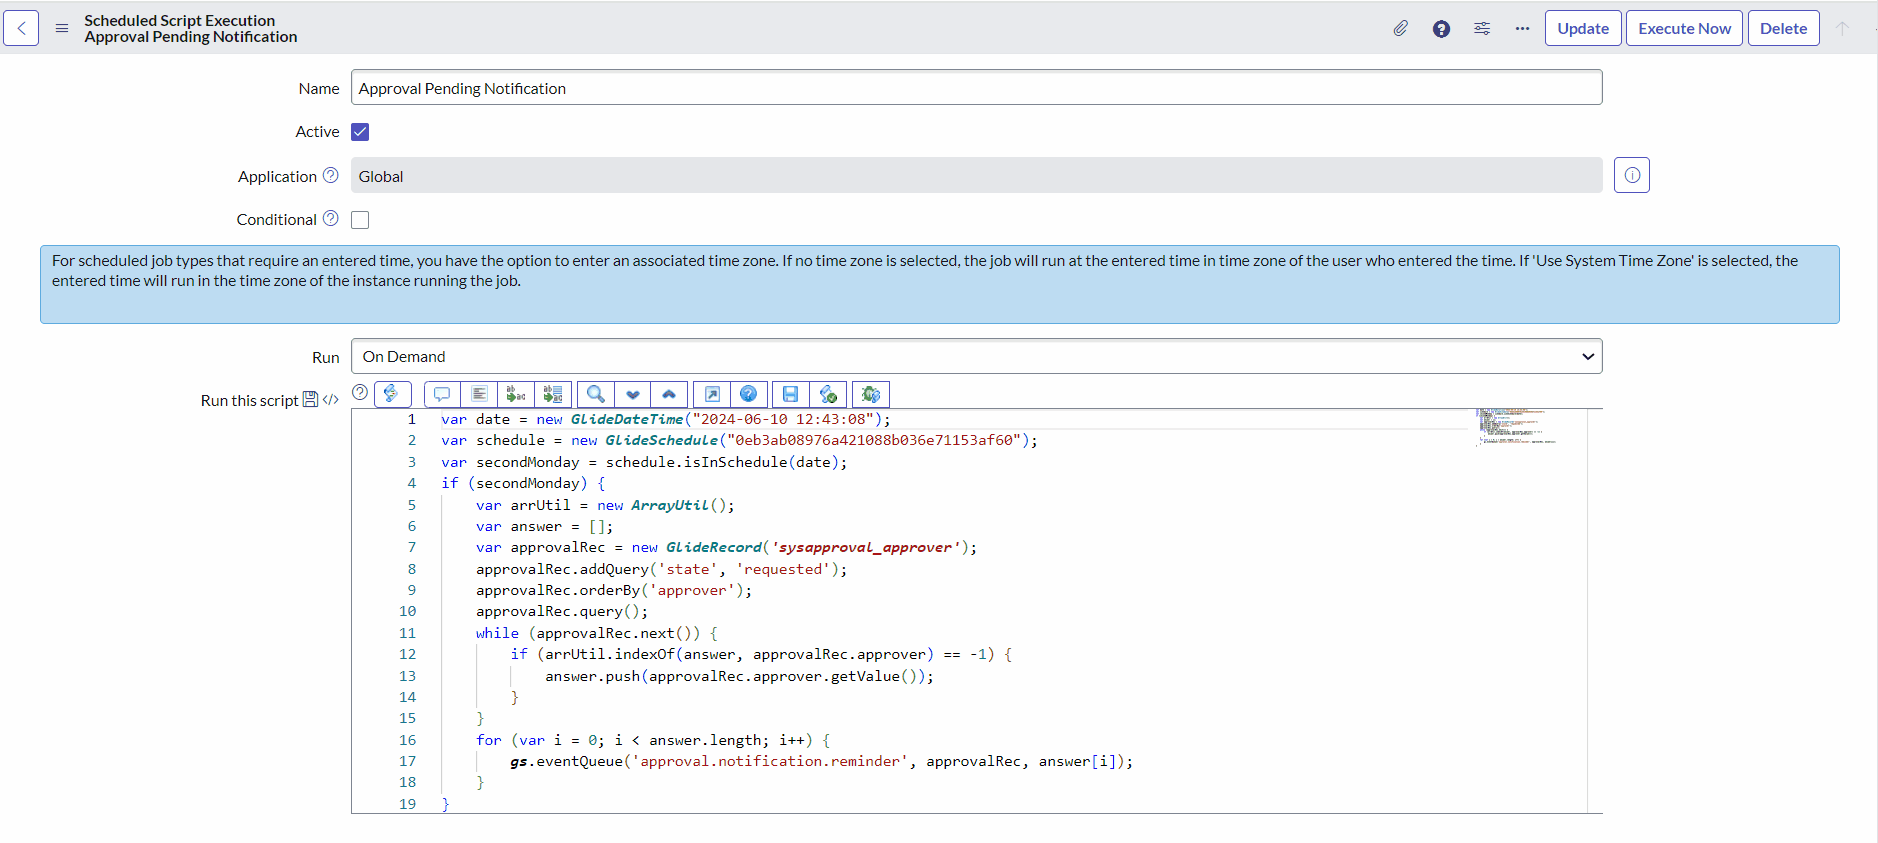Image resolution: width=1878 pixels, height=843 pixels.
Task: Click the GlideDateTime text on line 1
Action: click(627, 419)
